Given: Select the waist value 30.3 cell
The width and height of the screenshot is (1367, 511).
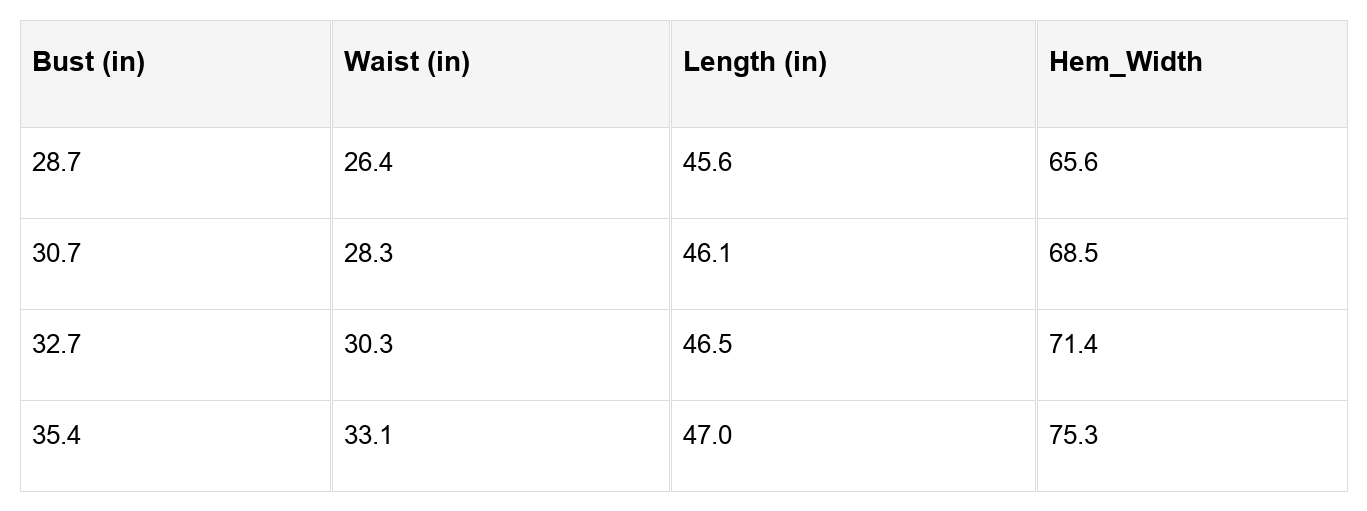Looking at the screenshot, I should [x=368, y=345].
